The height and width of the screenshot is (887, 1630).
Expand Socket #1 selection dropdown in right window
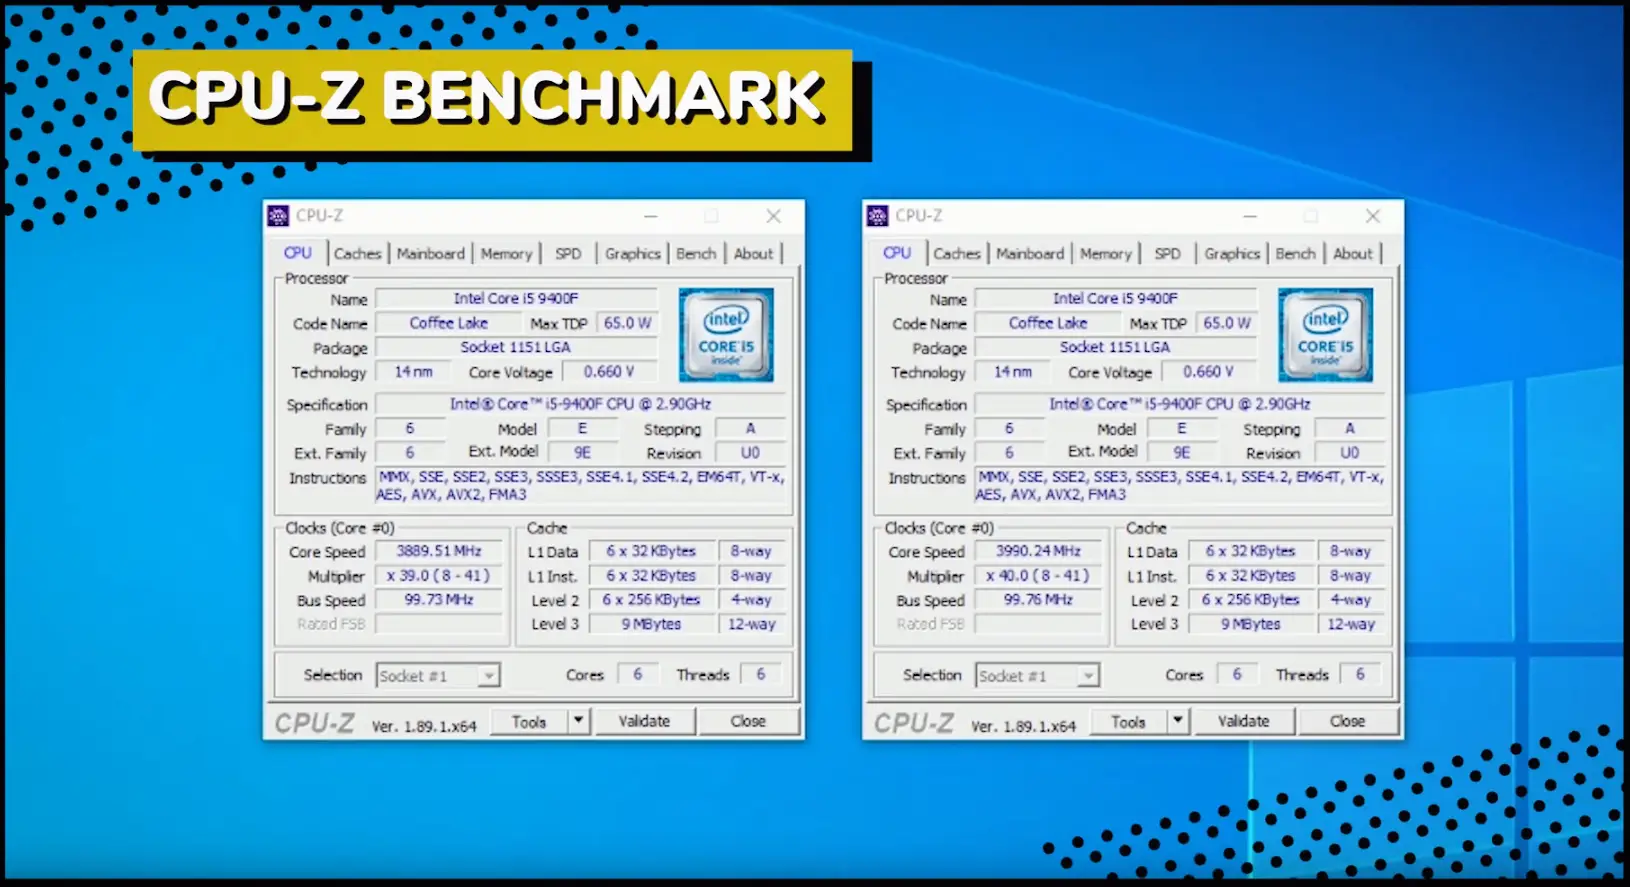(x=1087, y=676)
